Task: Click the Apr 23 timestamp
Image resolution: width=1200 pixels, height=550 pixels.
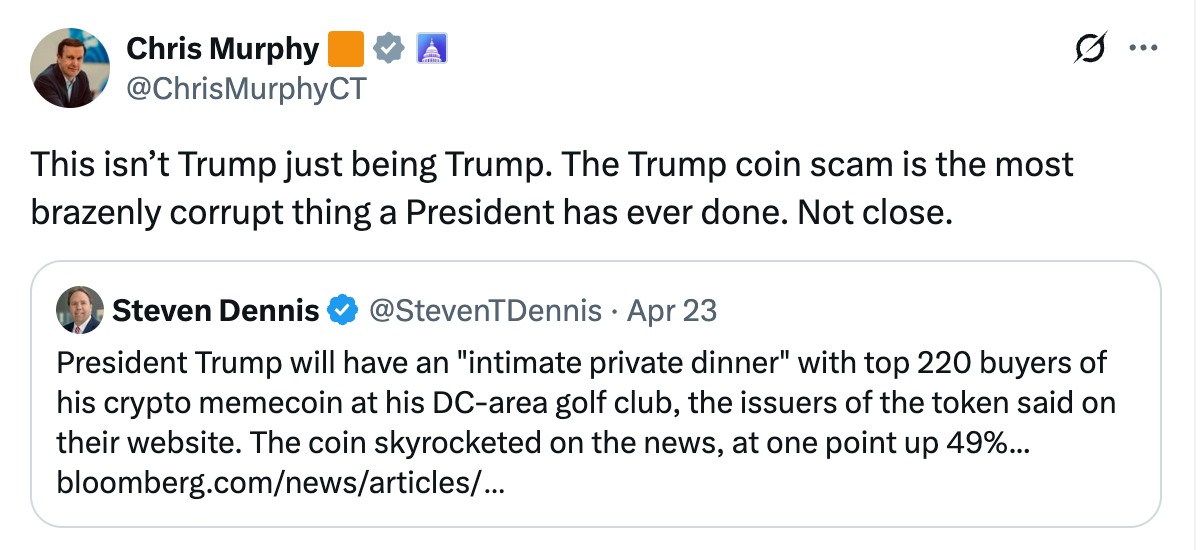Action: pyautogui.click(x=672, y=311)
